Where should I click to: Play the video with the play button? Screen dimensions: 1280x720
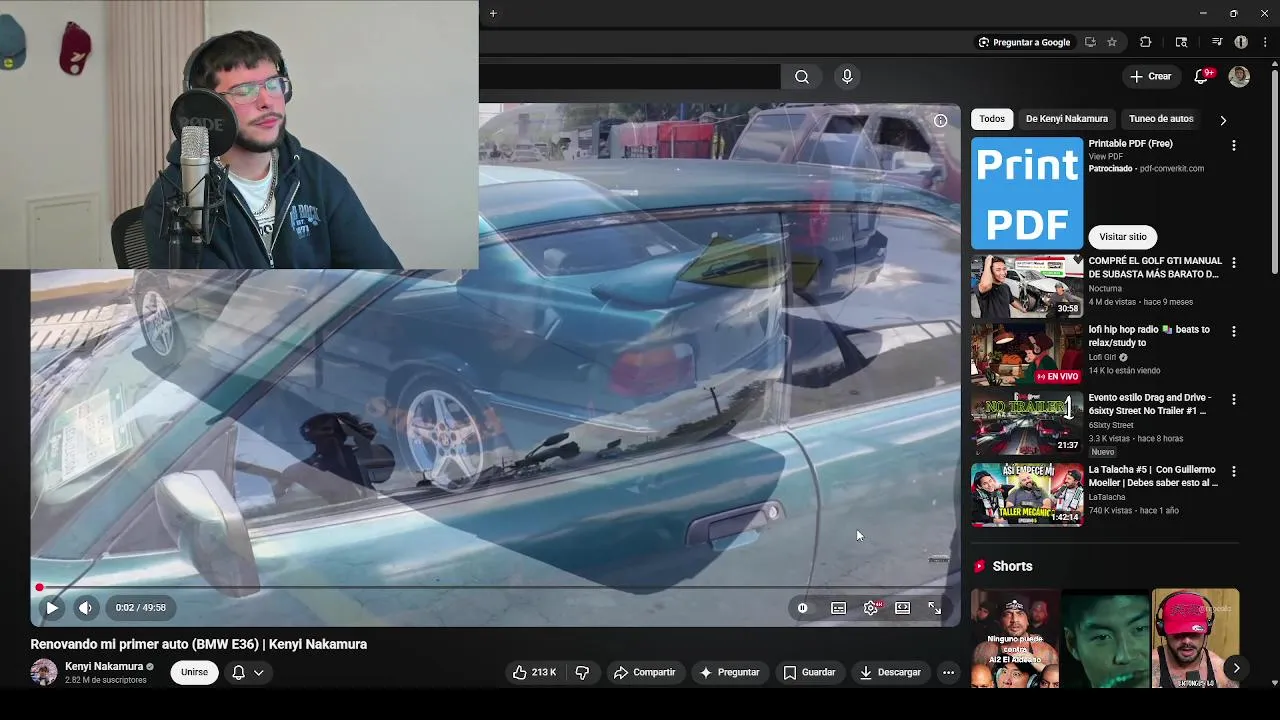click(52, 607)
